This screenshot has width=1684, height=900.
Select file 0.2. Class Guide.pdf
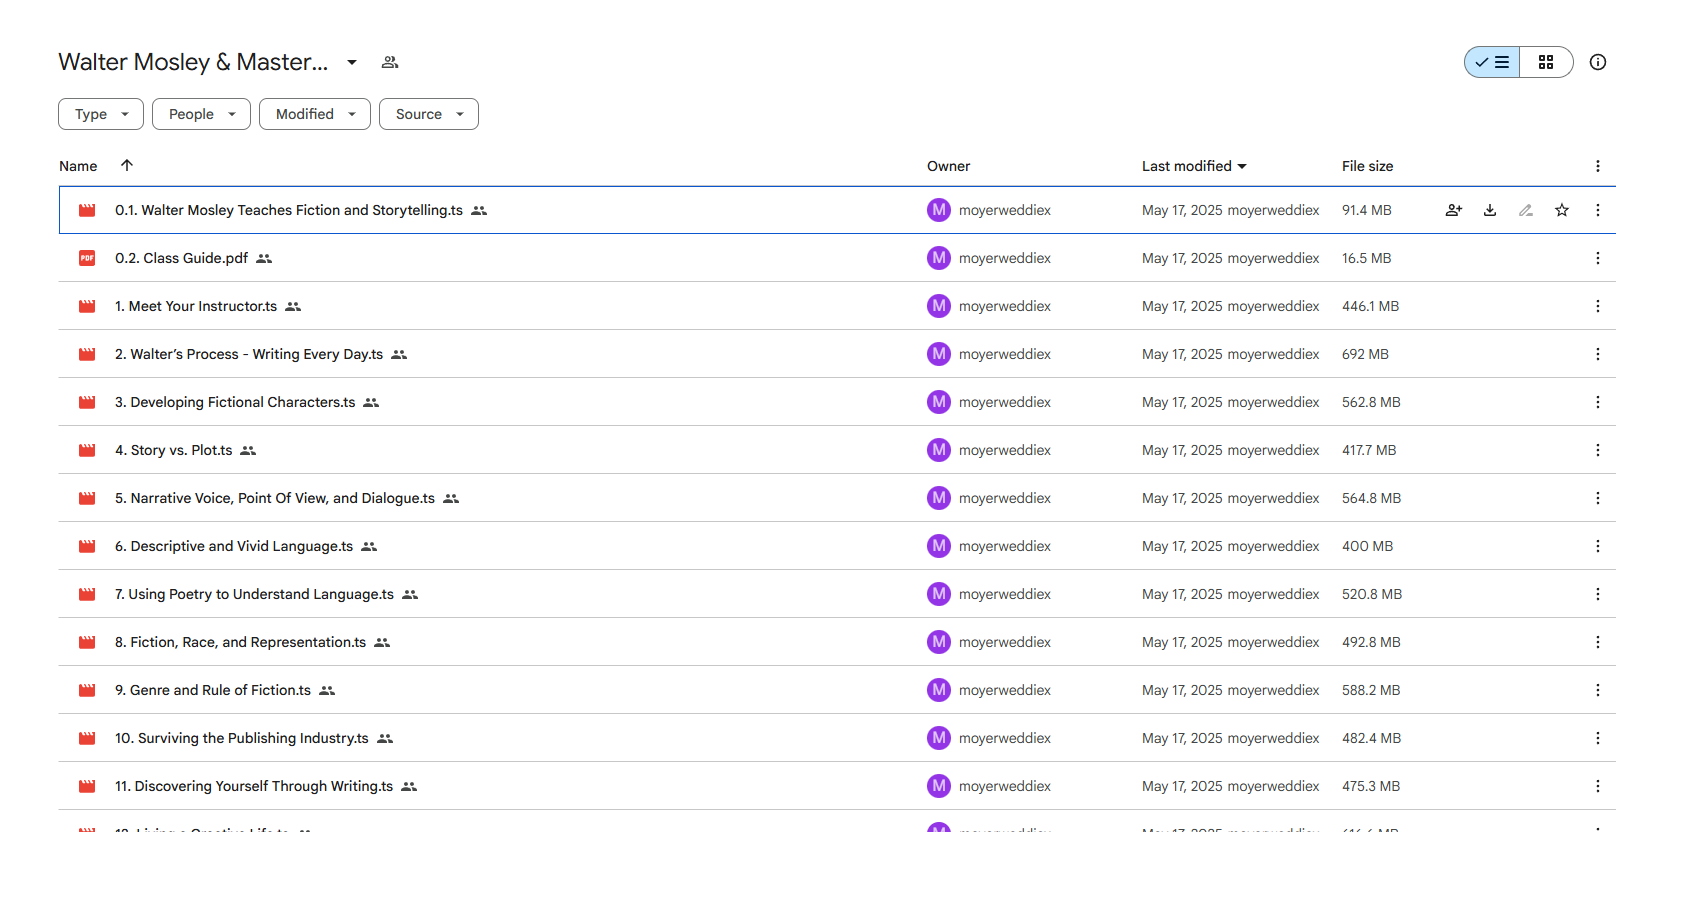[x=837, y=258]
